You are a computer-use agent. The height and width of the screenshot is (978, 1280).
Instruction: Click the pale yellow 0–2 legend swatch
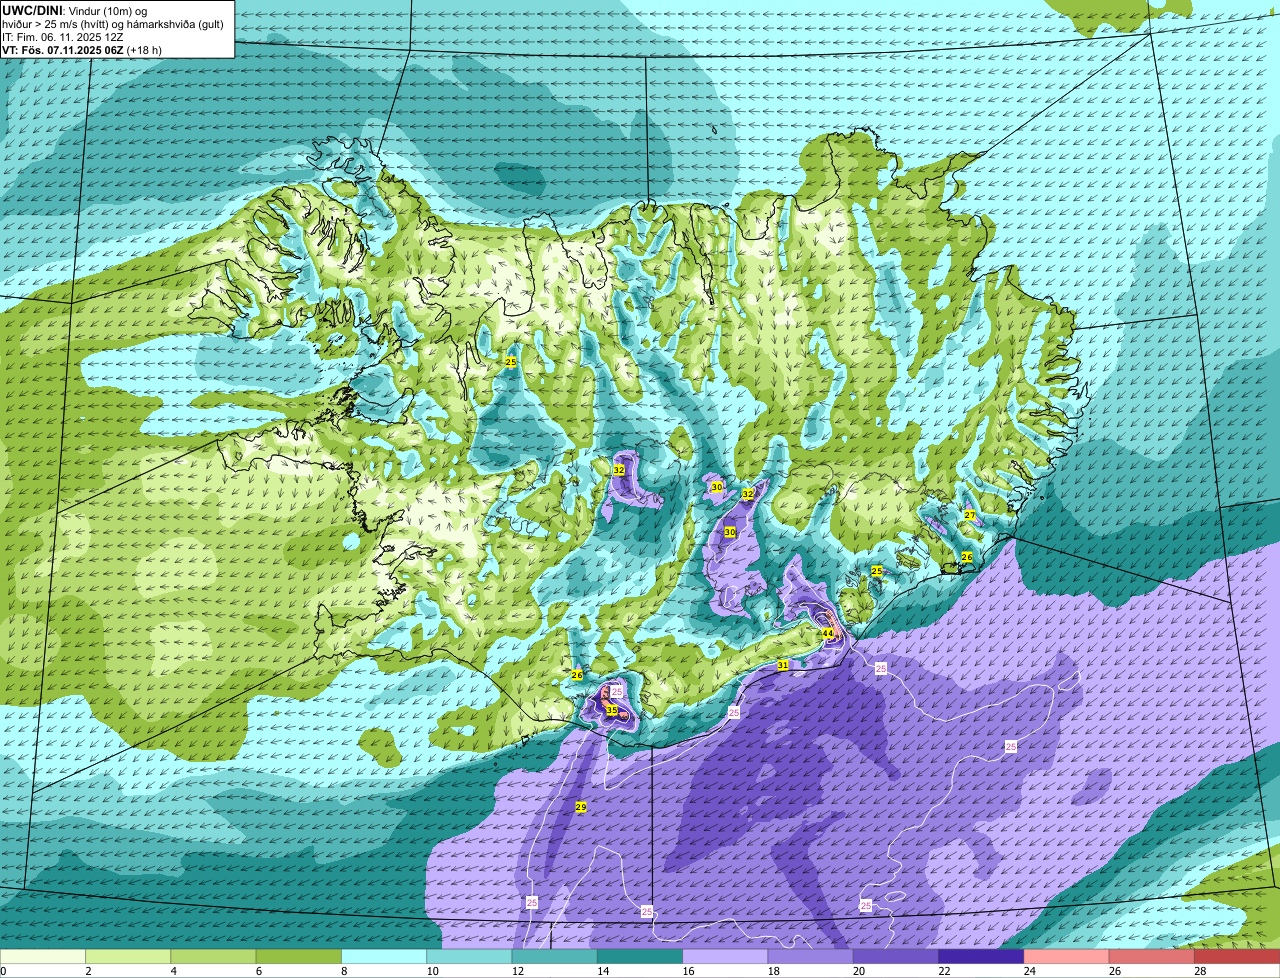click(x=43, y=957)
